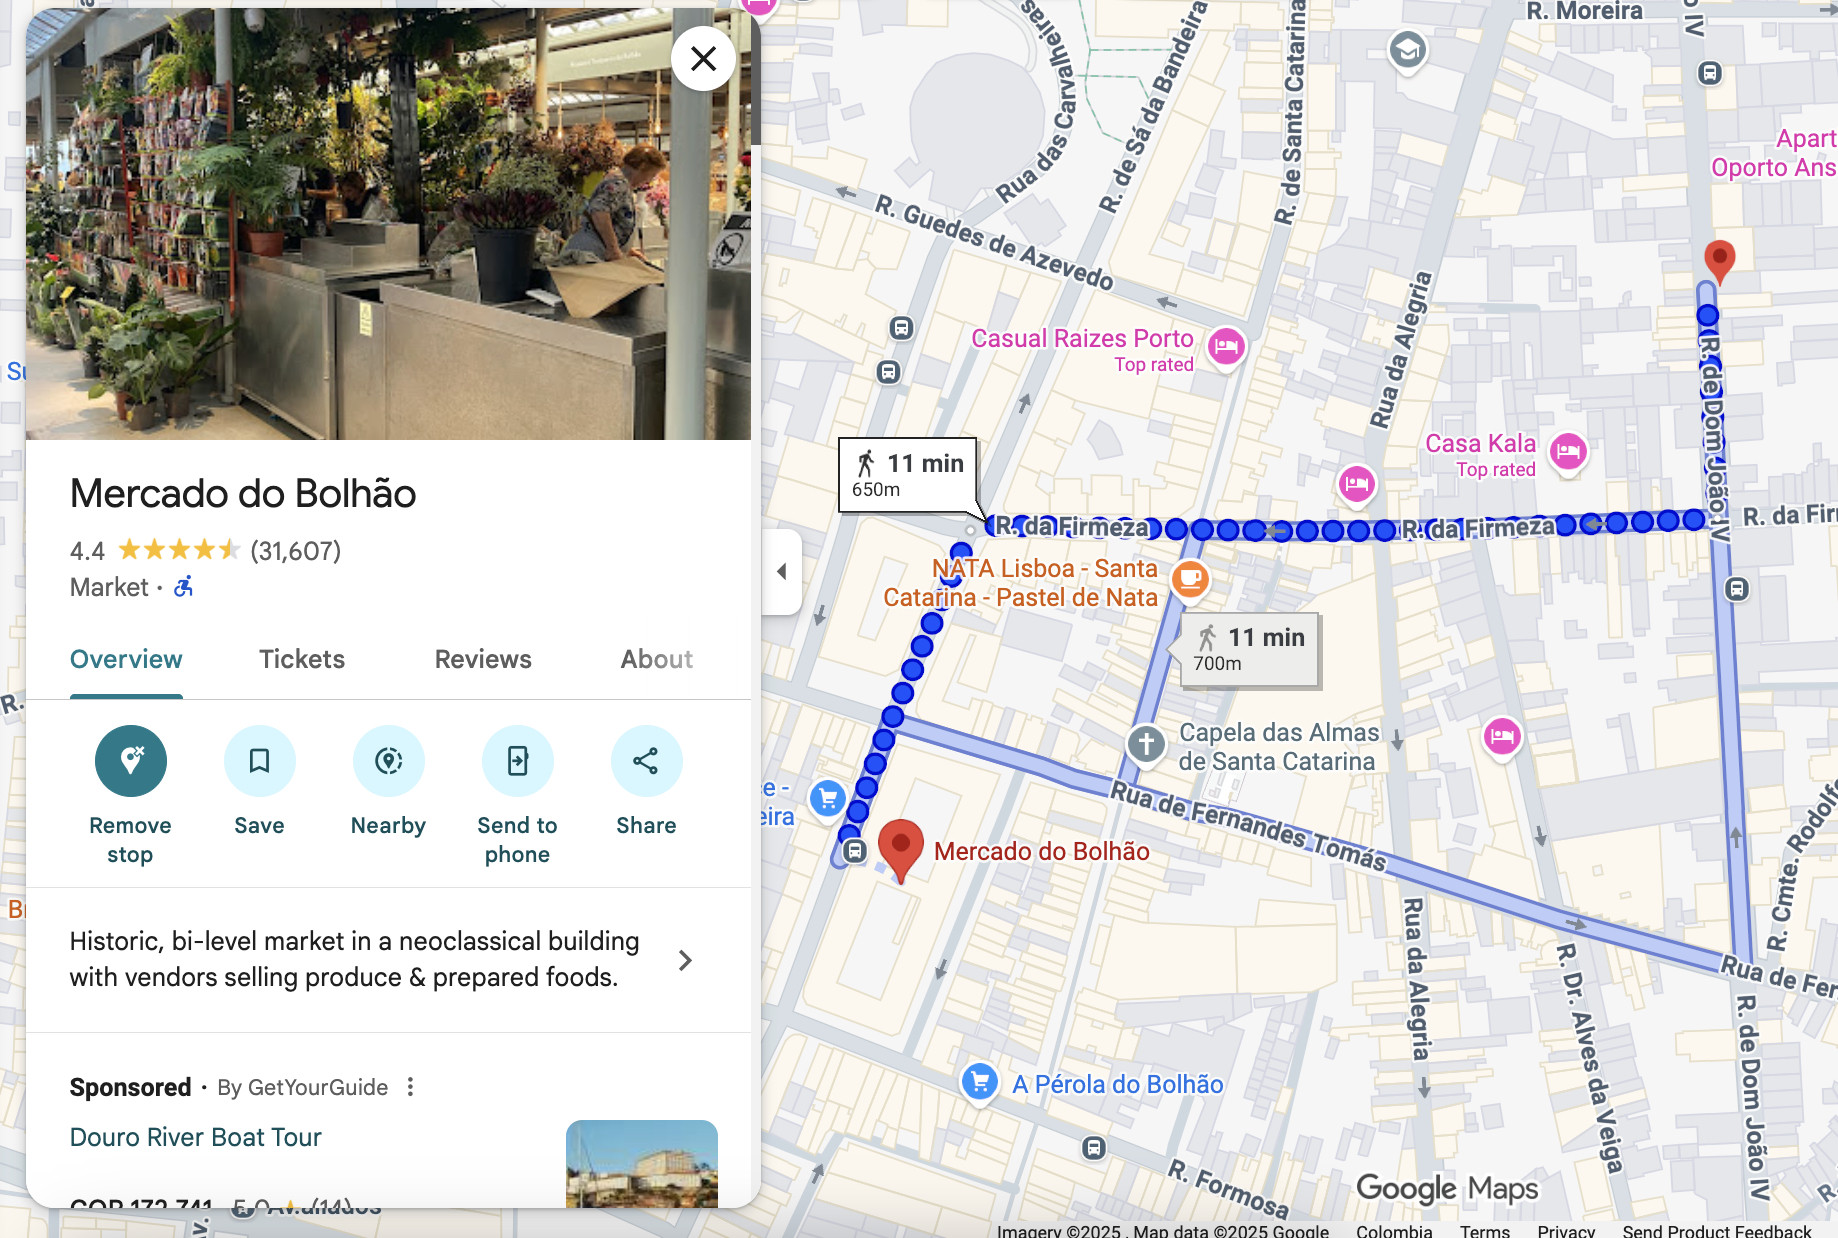The image size is (1838, 1238).
Task: Open sponsored ad options three-dot menu
Action: [410, 1087]
